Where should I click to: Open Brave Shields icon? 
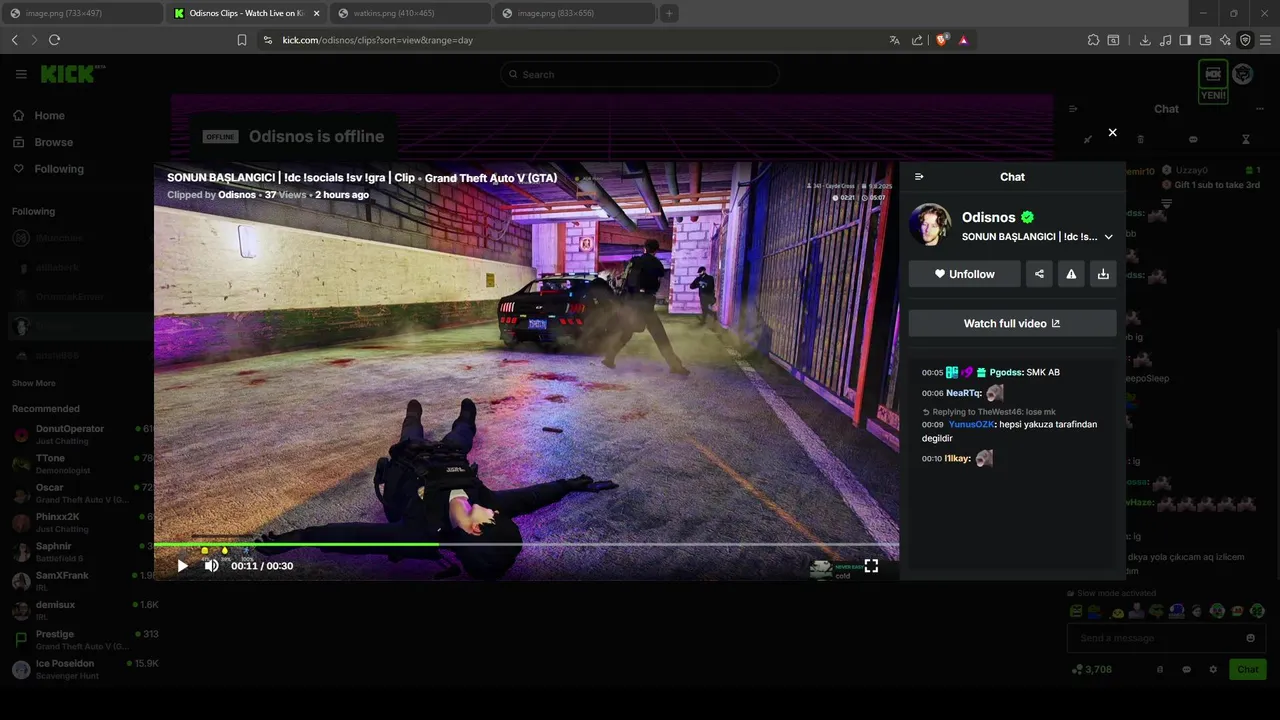[941, 40]
